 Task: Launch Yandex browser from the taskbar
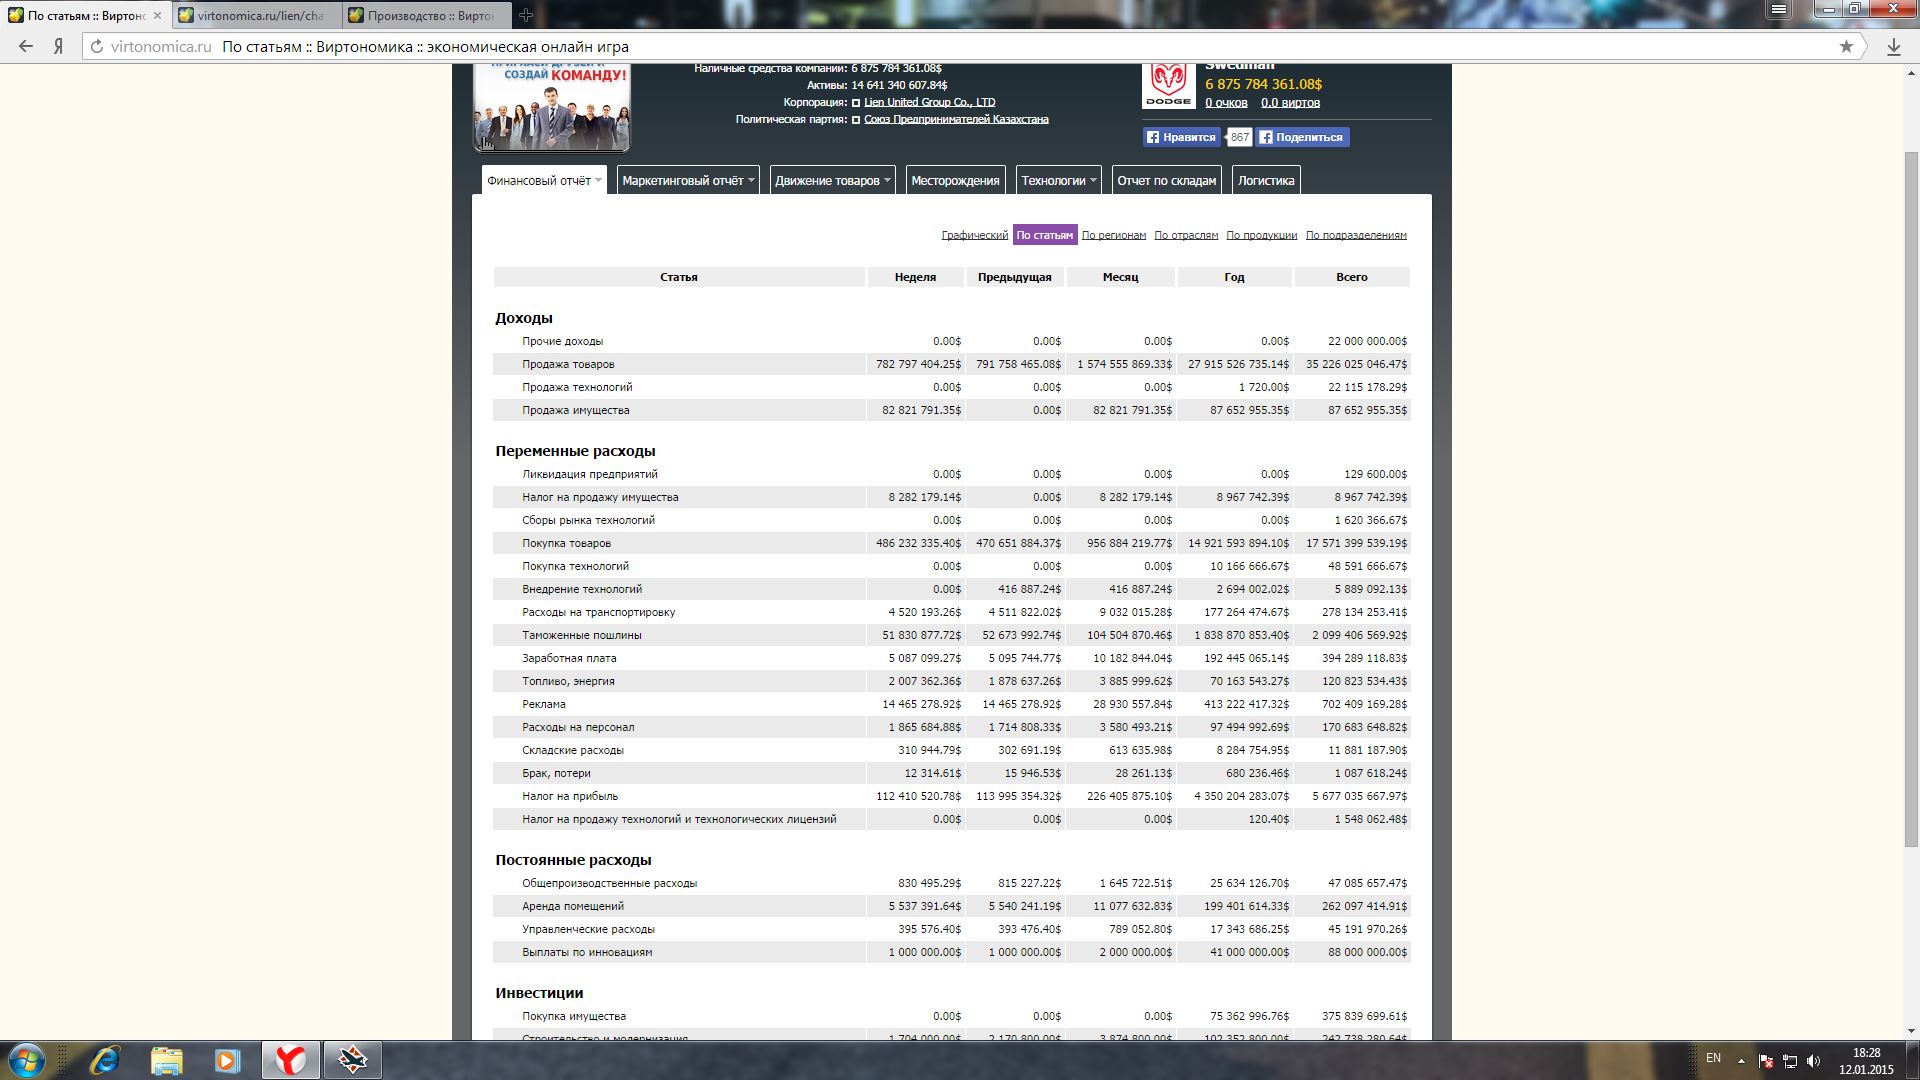(x=291, y=1060)
